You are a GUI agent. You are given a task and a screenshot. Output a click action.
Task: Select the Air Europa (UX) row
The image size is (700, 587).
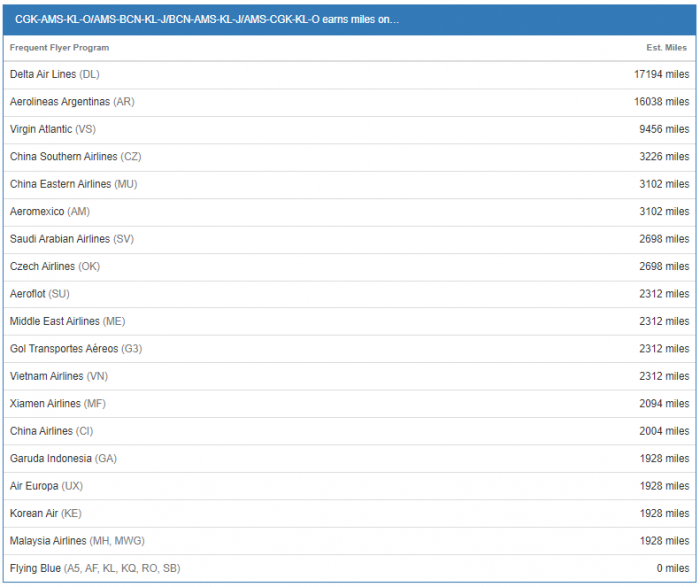[x=350, y=487]
